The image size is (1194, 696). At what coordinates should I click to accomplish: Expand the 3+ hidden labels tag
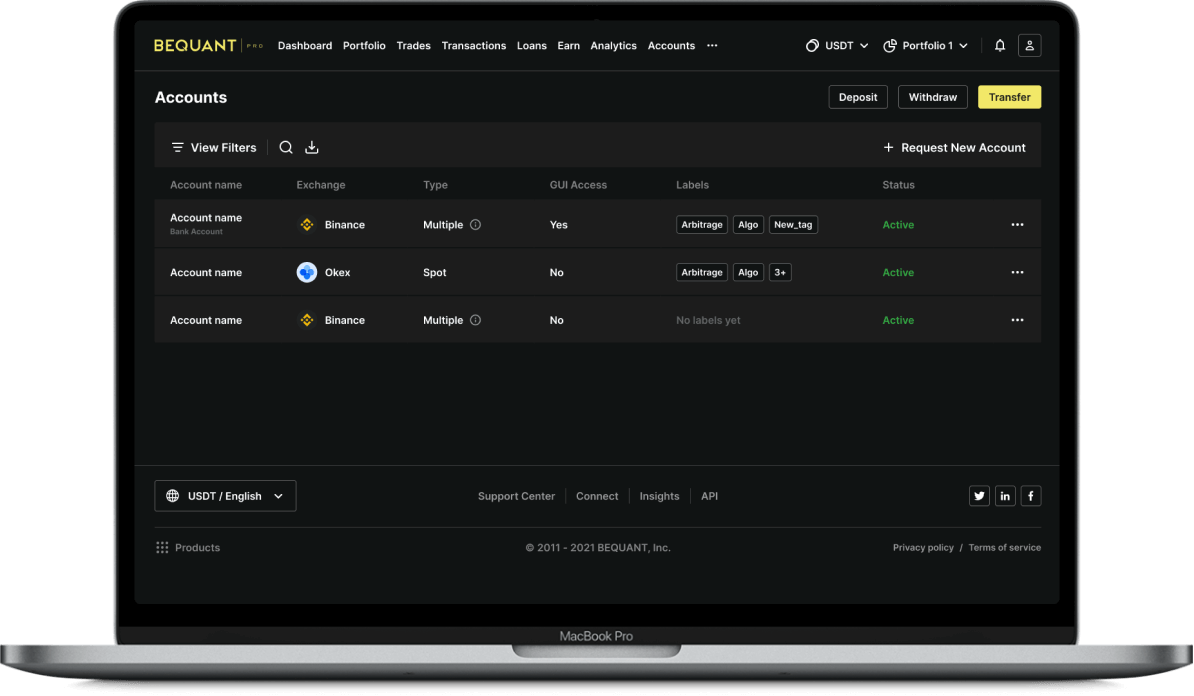point(780,272)
